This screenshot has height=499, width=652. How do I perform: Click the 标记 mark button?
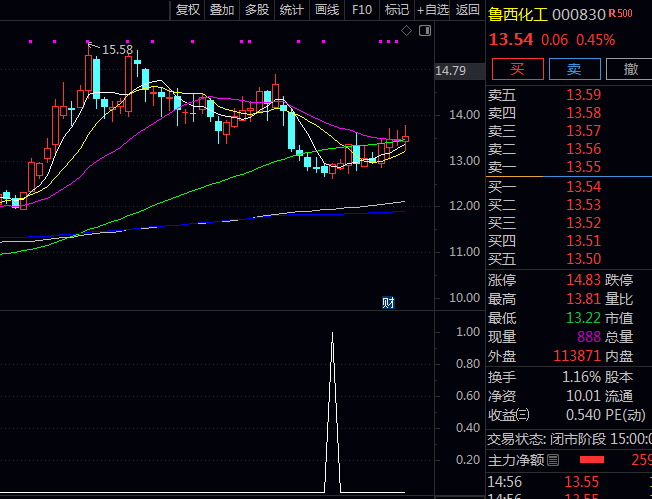[x=397, y=10]
